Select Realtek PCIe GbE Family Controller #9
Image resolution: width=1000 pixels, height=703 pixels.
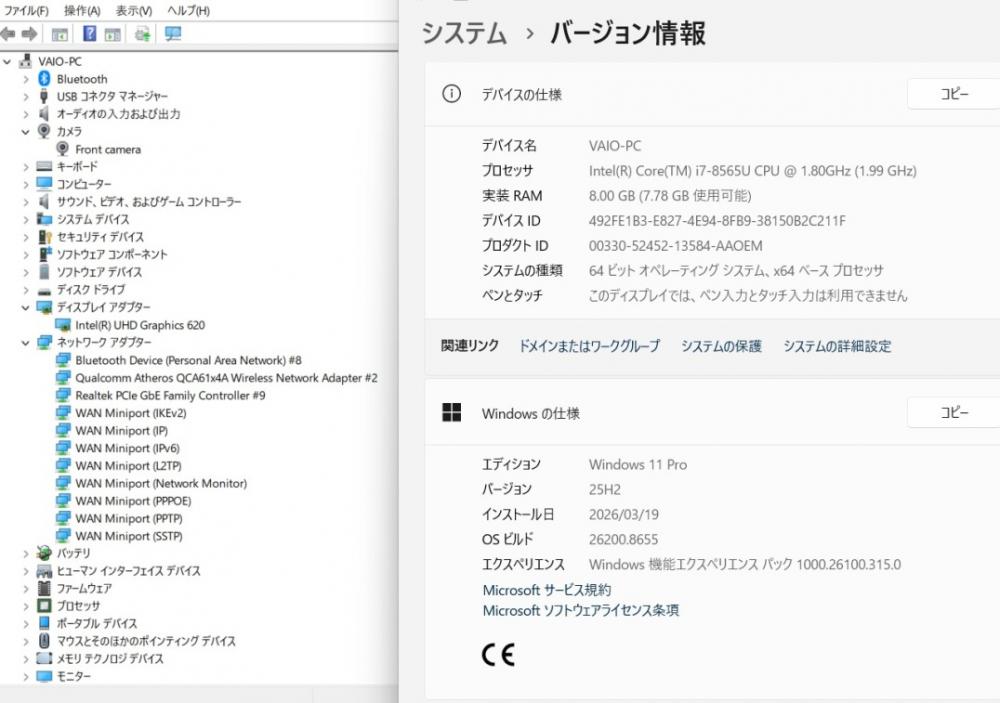click(x=170, y=396)
